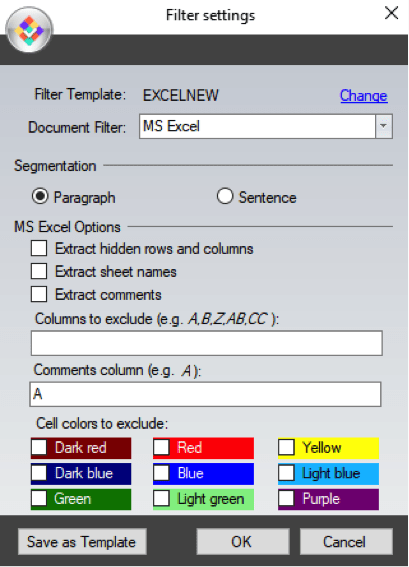The image size is (409, 567).
Task: Click the Cancel button
Action: [346, 542]
